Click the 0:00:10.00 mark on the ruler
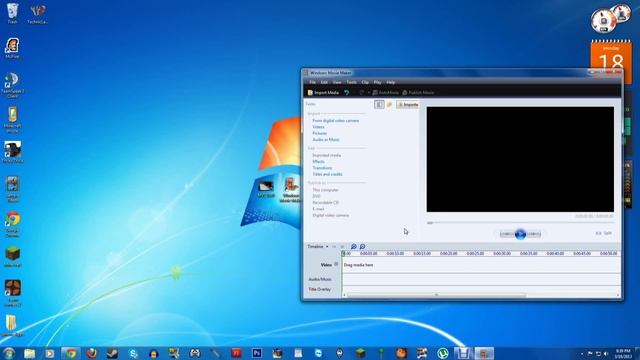 click(395, 253)
